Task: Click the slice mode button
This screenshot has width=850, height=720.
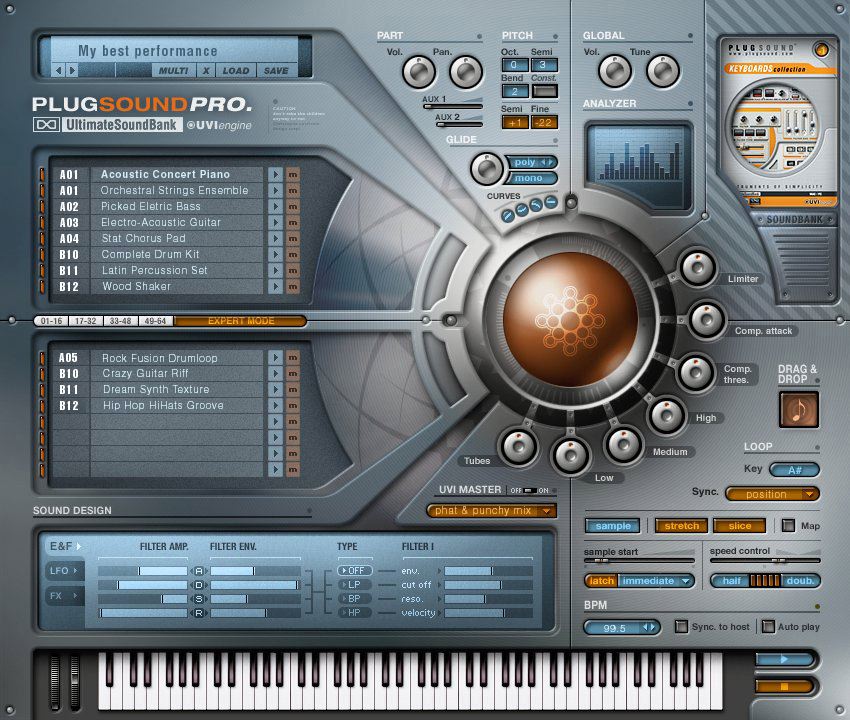Action: point(739,526)
